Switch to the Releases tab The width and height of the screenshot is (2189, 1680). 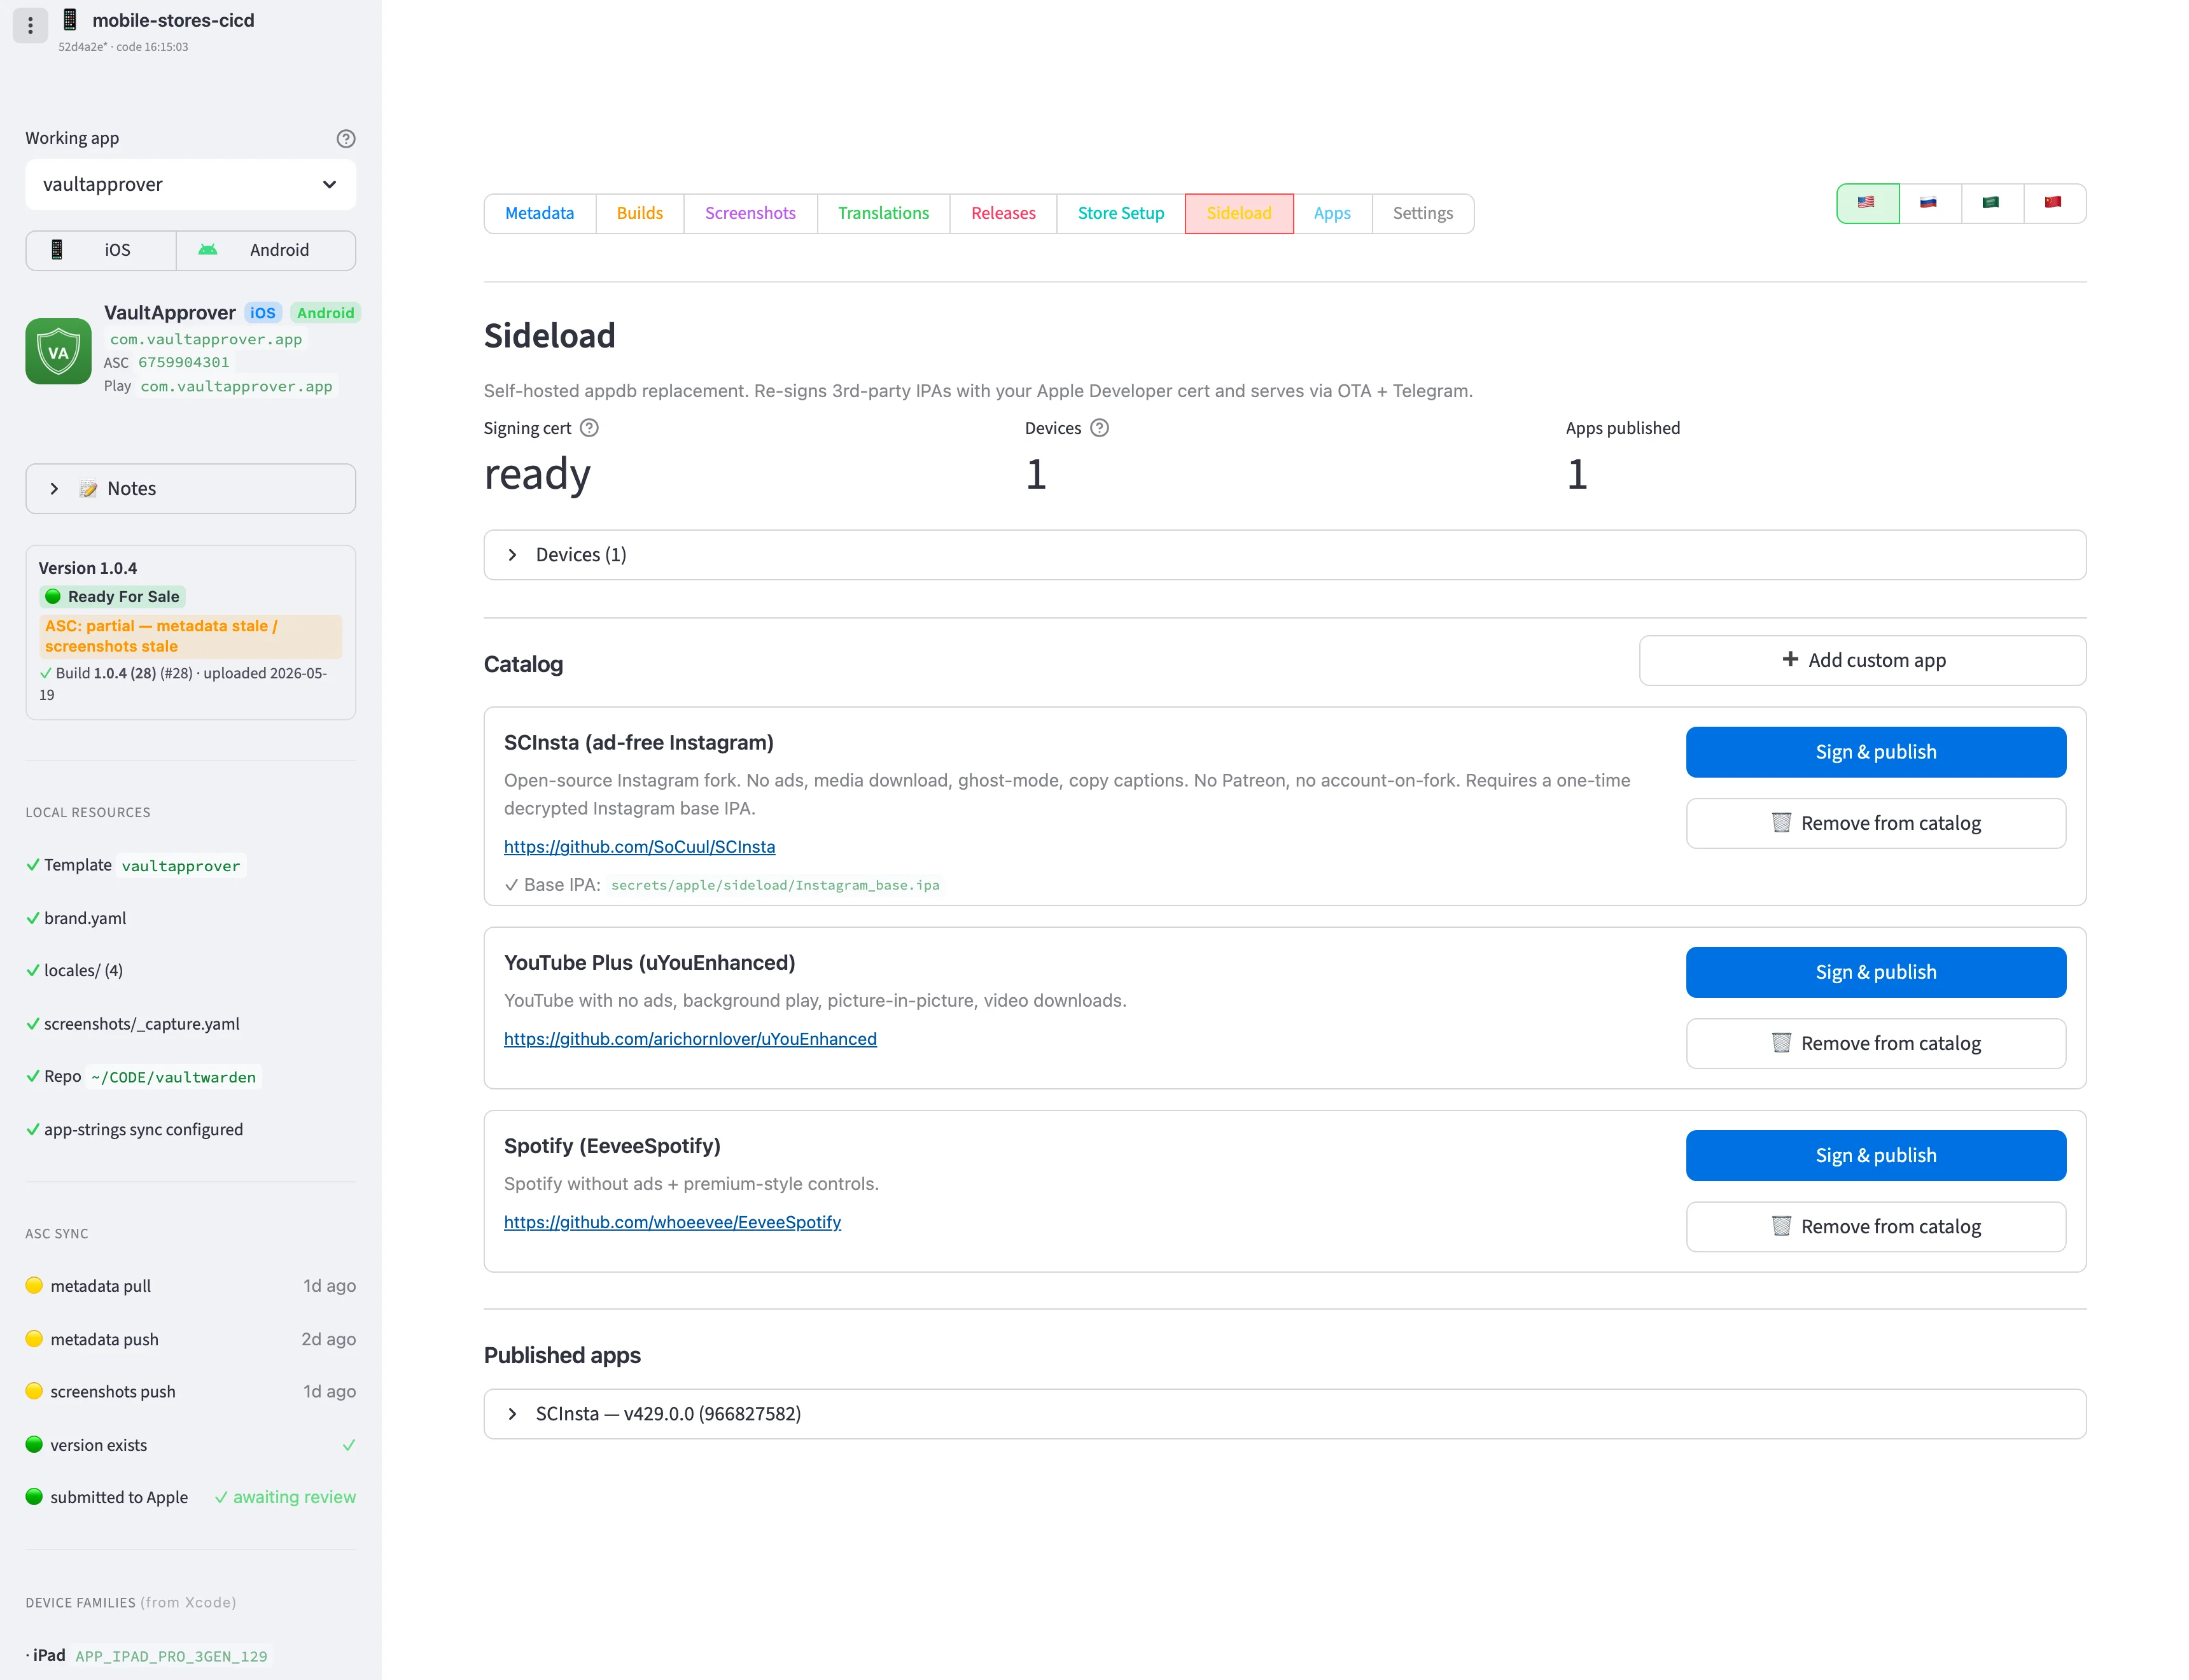coord(1003,214)
